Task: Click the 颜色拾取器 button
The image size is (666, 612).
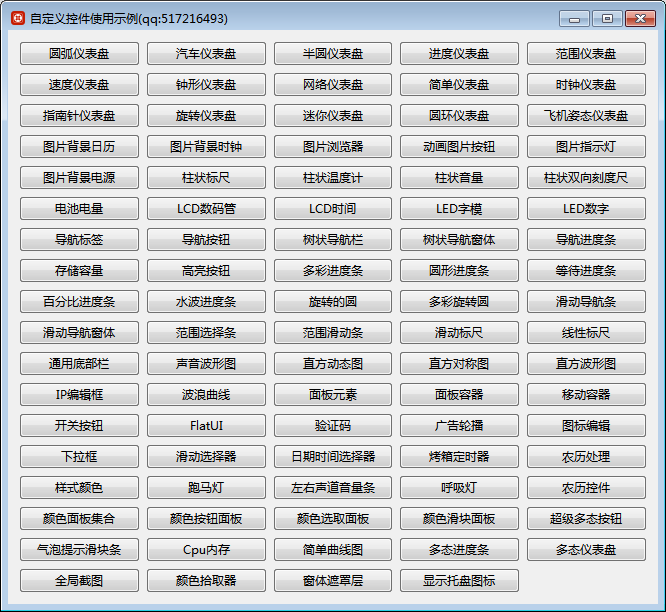Action: coord(206,581)
